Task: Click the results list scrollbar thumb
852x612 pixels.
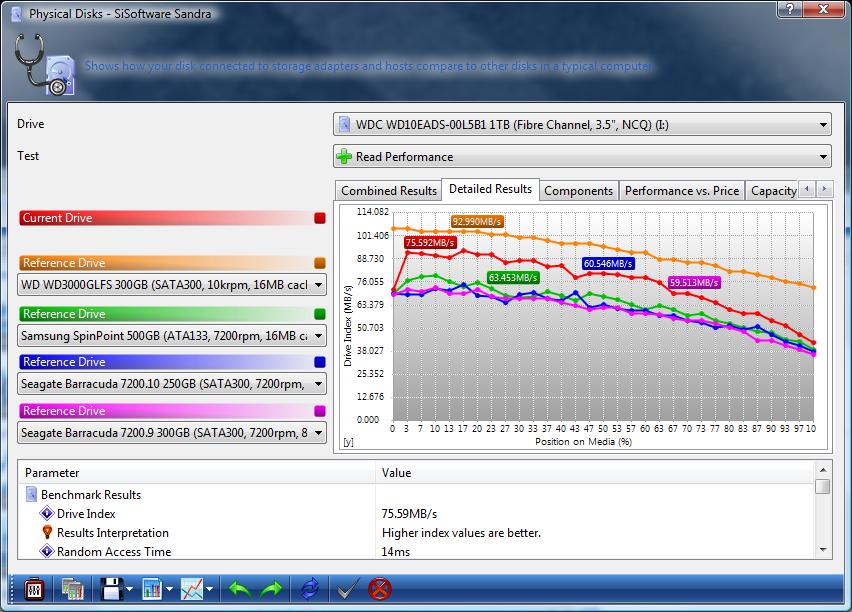Action: (x=823, y=486)
